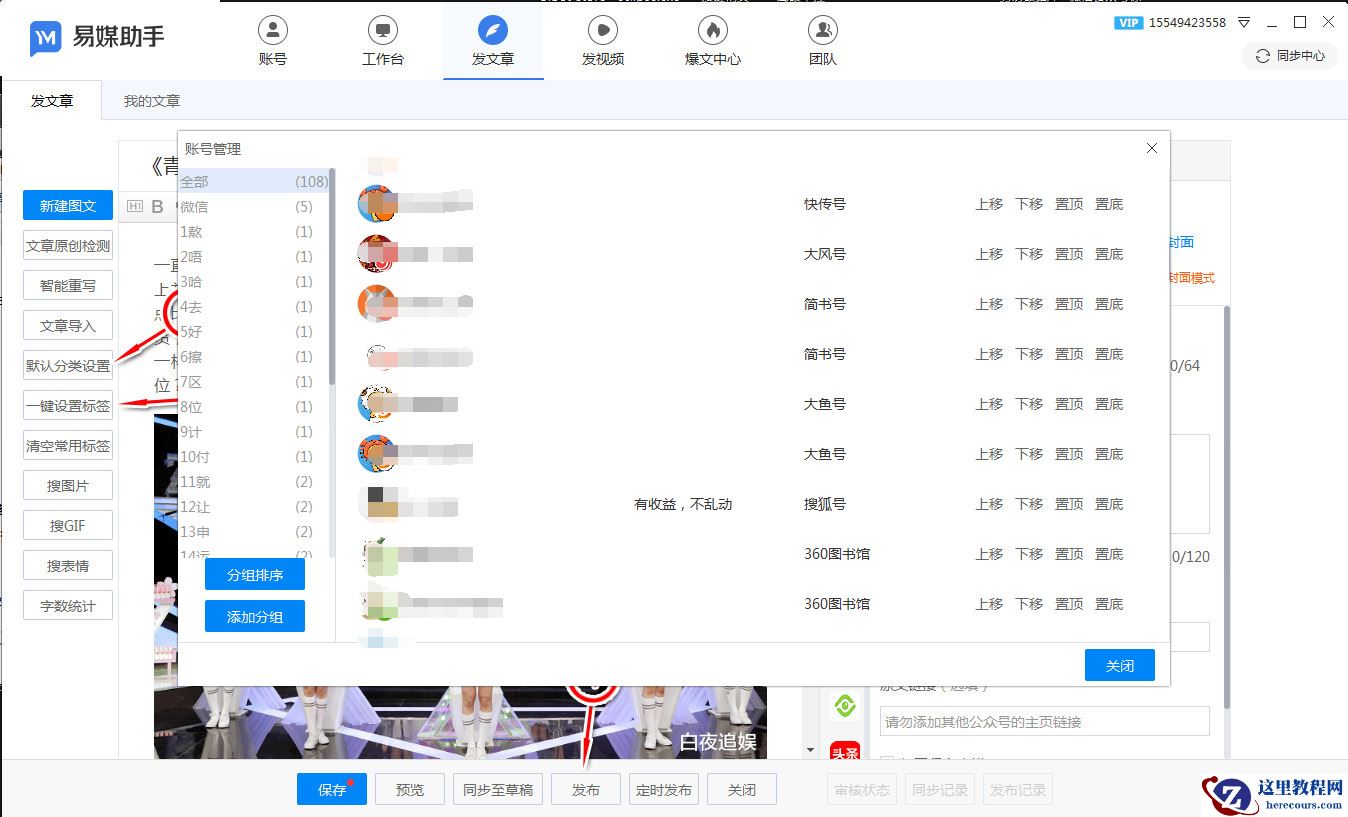Apply H1 heading from the editor toolbar
This screenshot has width=1348, height=817.
[x=135, y=207]
